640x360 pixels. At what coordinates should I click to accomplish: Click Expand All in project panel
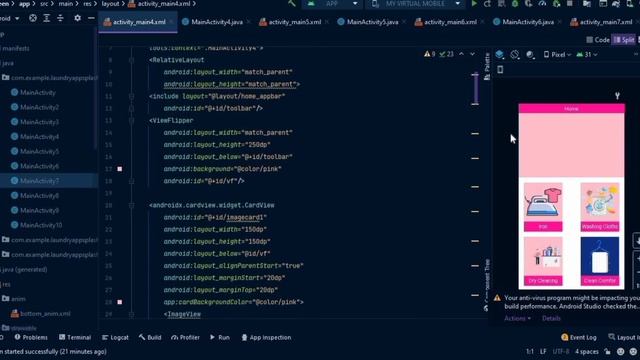tap(47, 18)
